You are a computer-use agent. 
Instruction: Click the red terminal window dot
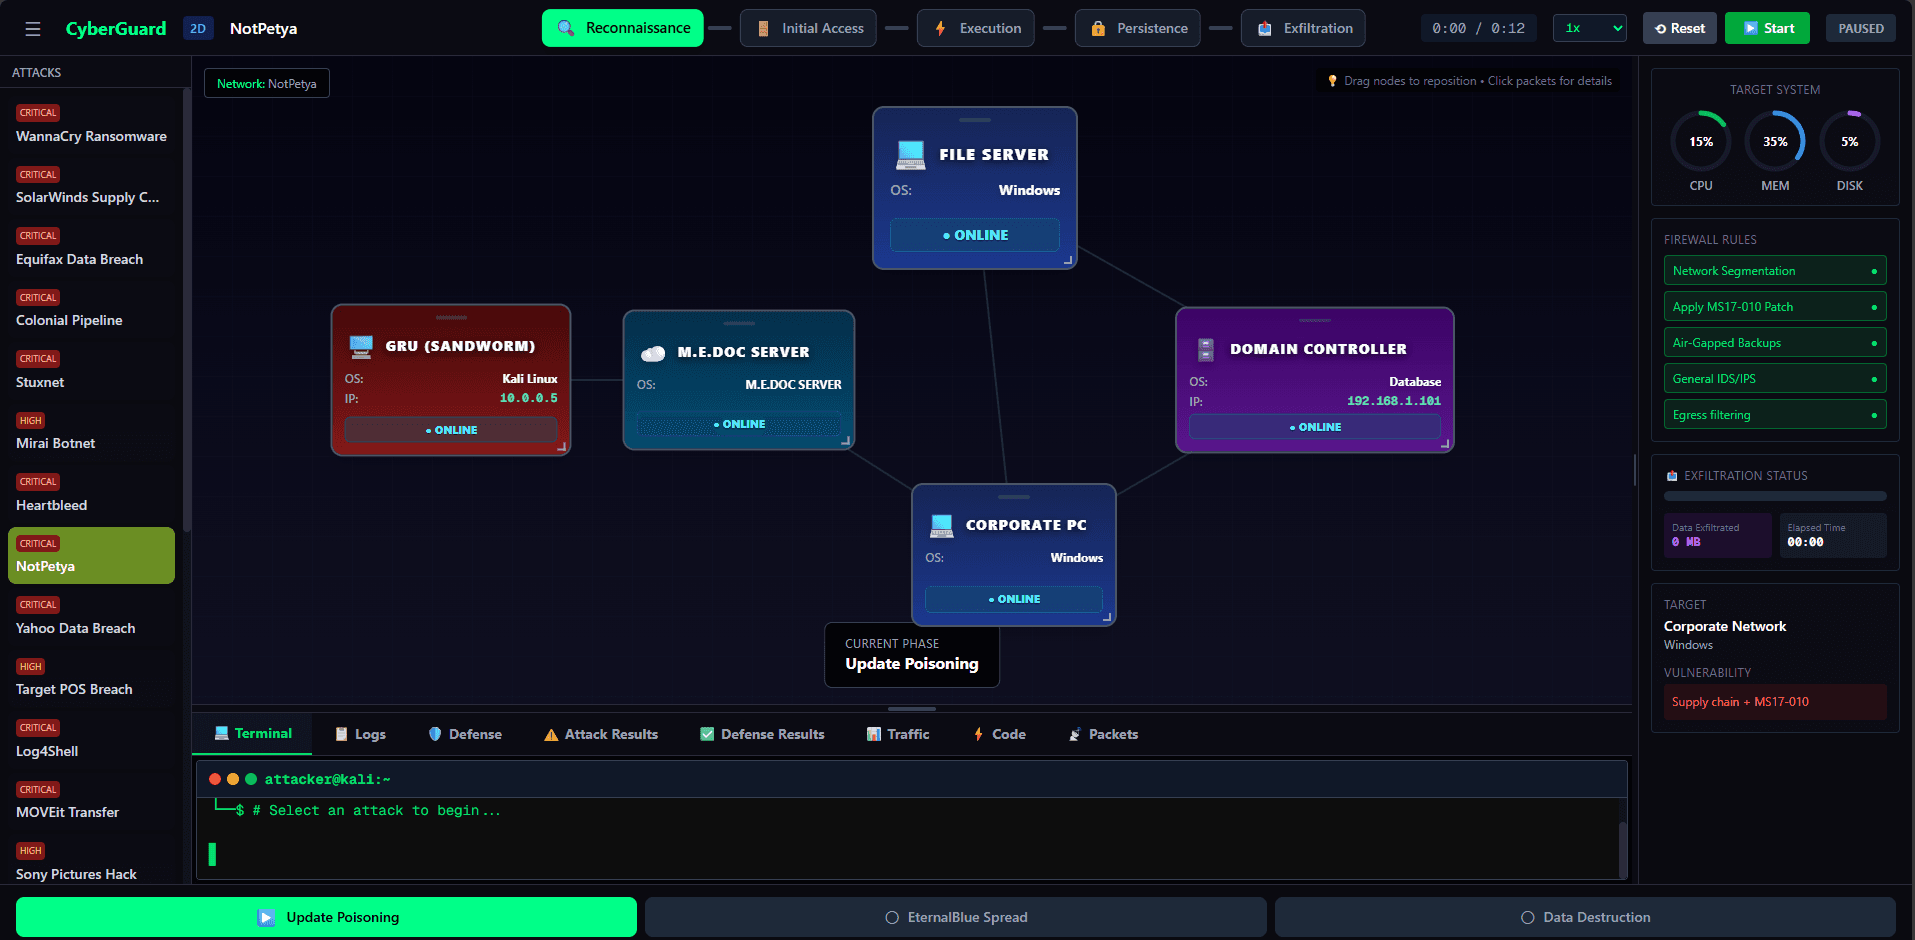tap(215, 779)
